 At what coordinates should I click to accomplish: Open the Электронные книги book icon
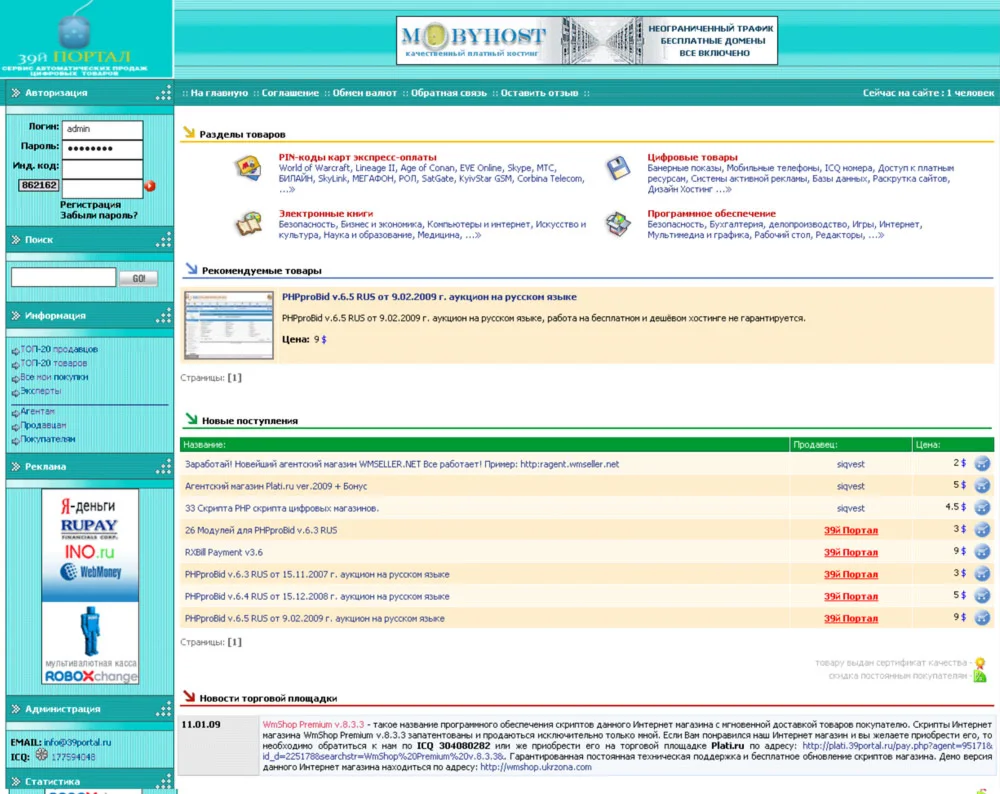pos(249,224)
